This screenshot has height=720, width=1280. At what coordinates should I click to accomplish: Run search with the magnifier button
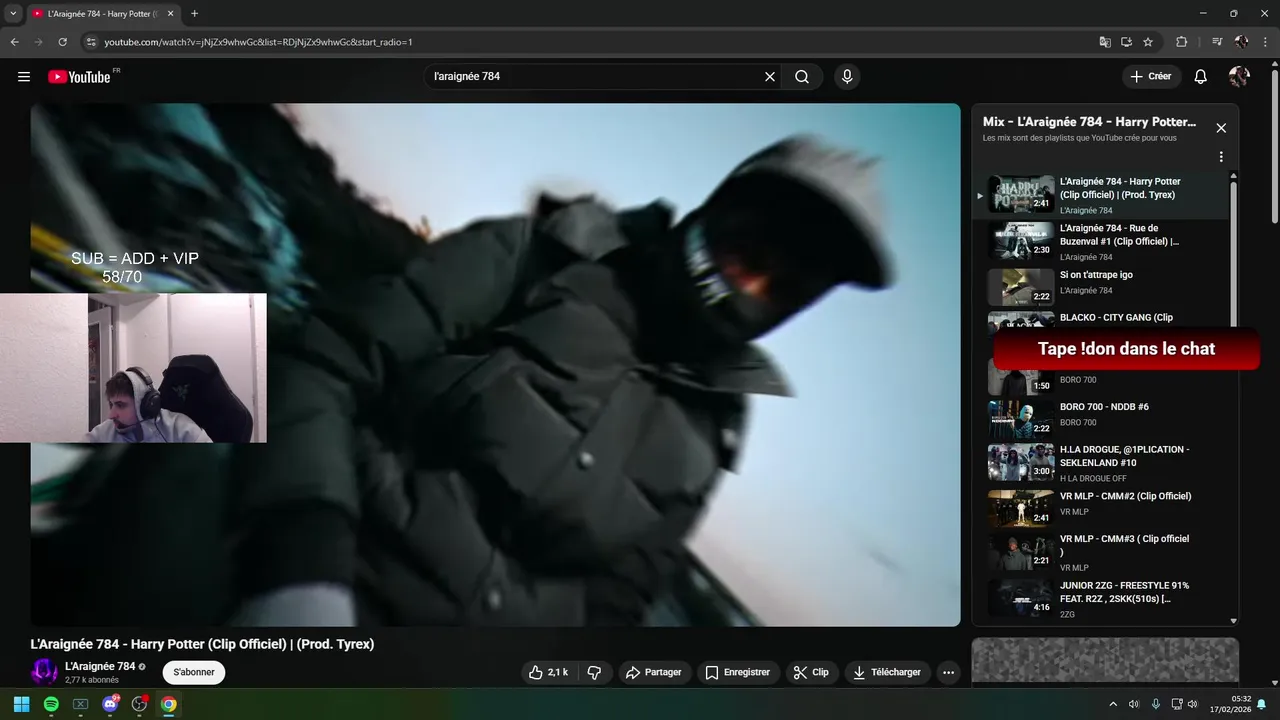pos(802,77)
